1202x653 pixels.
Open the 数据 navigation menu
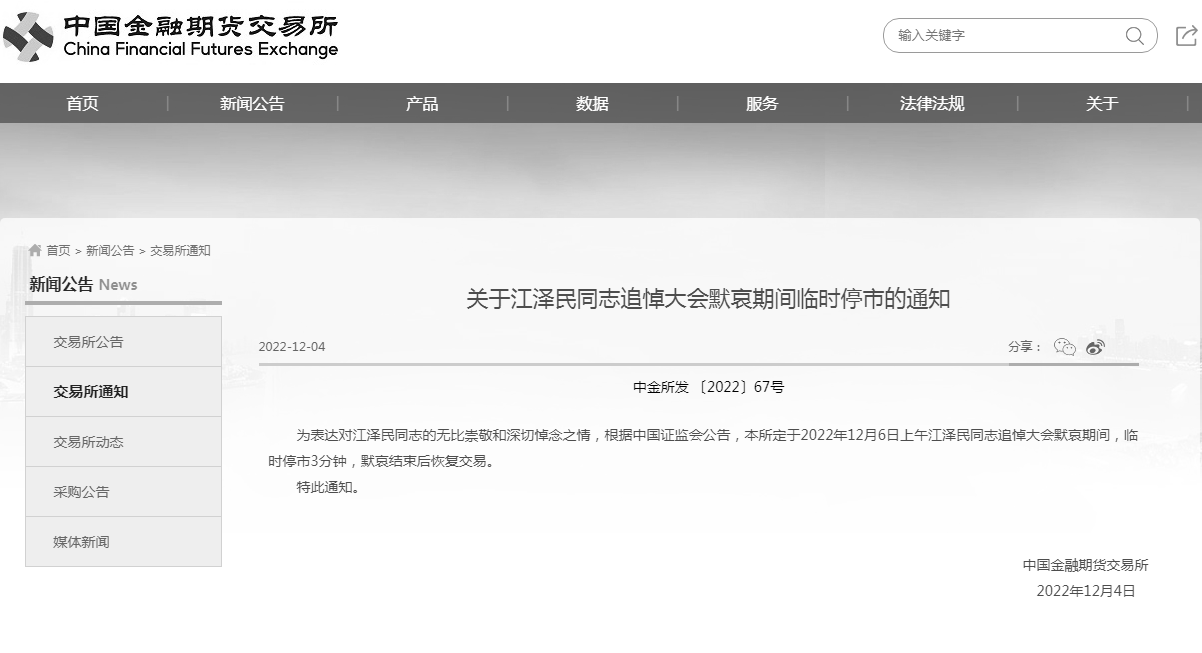pos(592,103)
